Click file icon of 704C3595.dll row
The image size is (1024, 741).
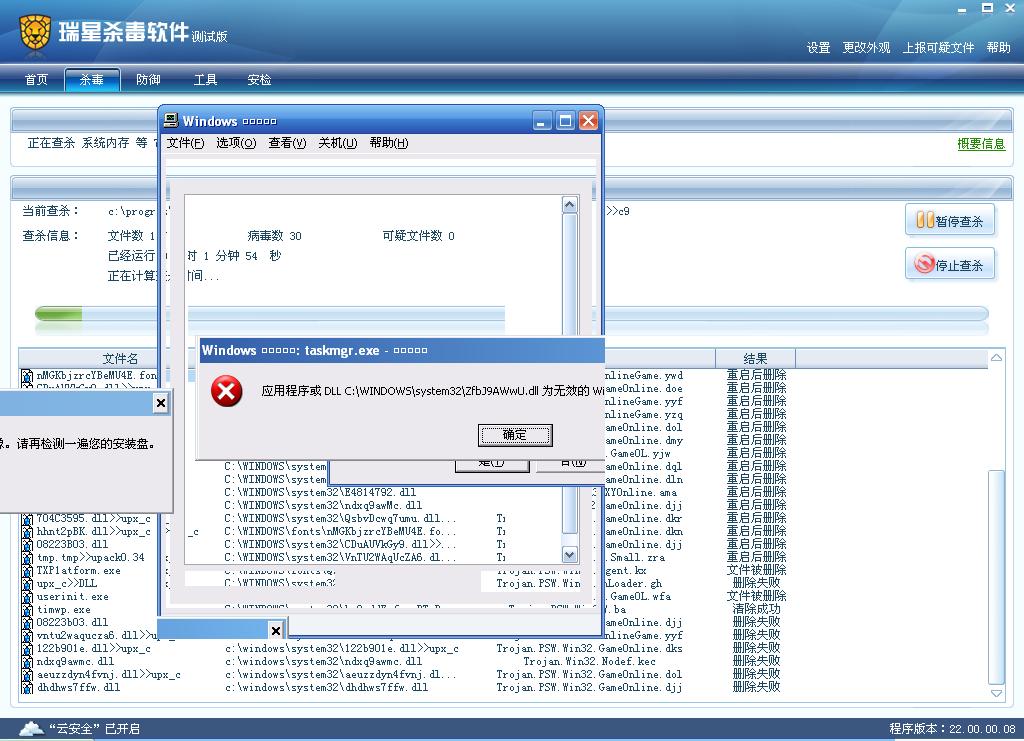click(x=27, y=520)
